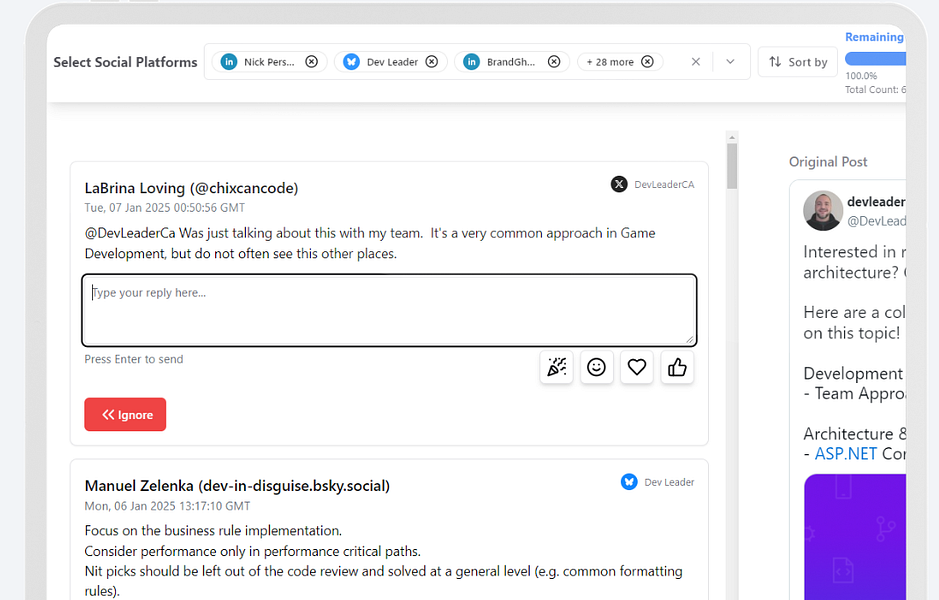Click the LaBrina Loving (@chixcancode) name
The width and height of the screenshot is (939, 600).
(x=192, y=188)
